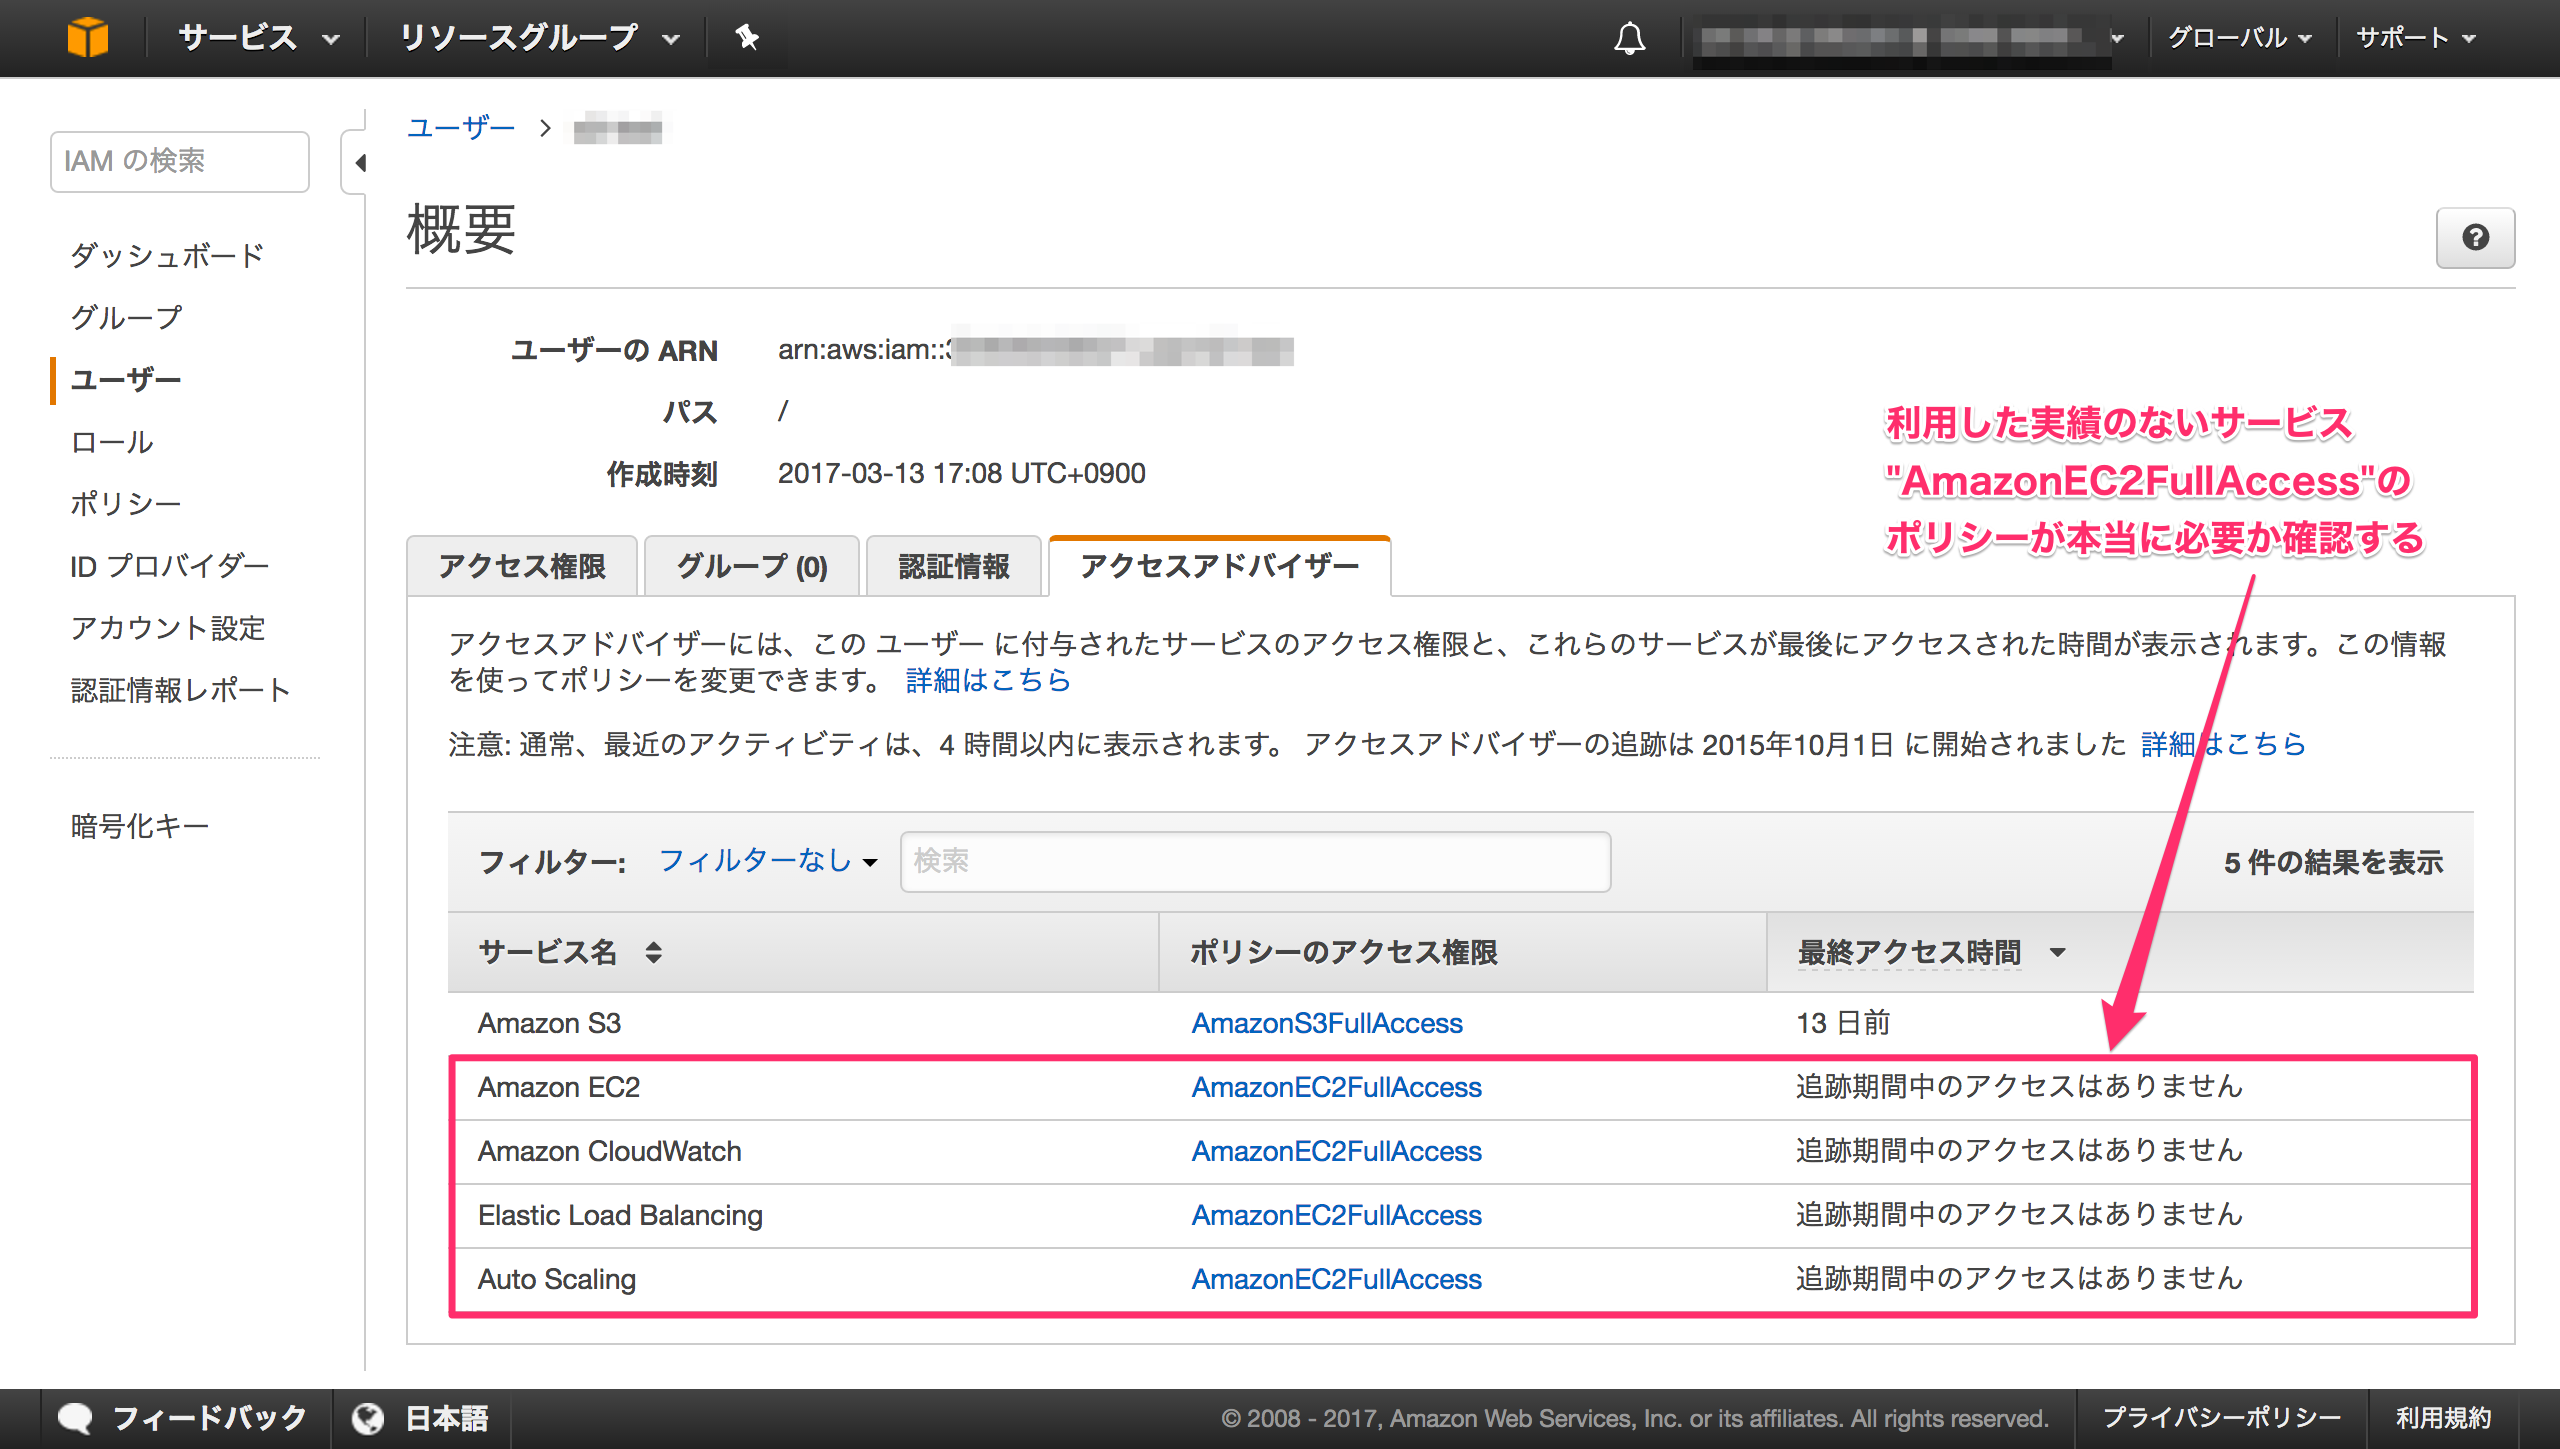Select the アクセスアドバイザー tab
Viewport: 2560px width, 1449px height.
pos(1219,567)
